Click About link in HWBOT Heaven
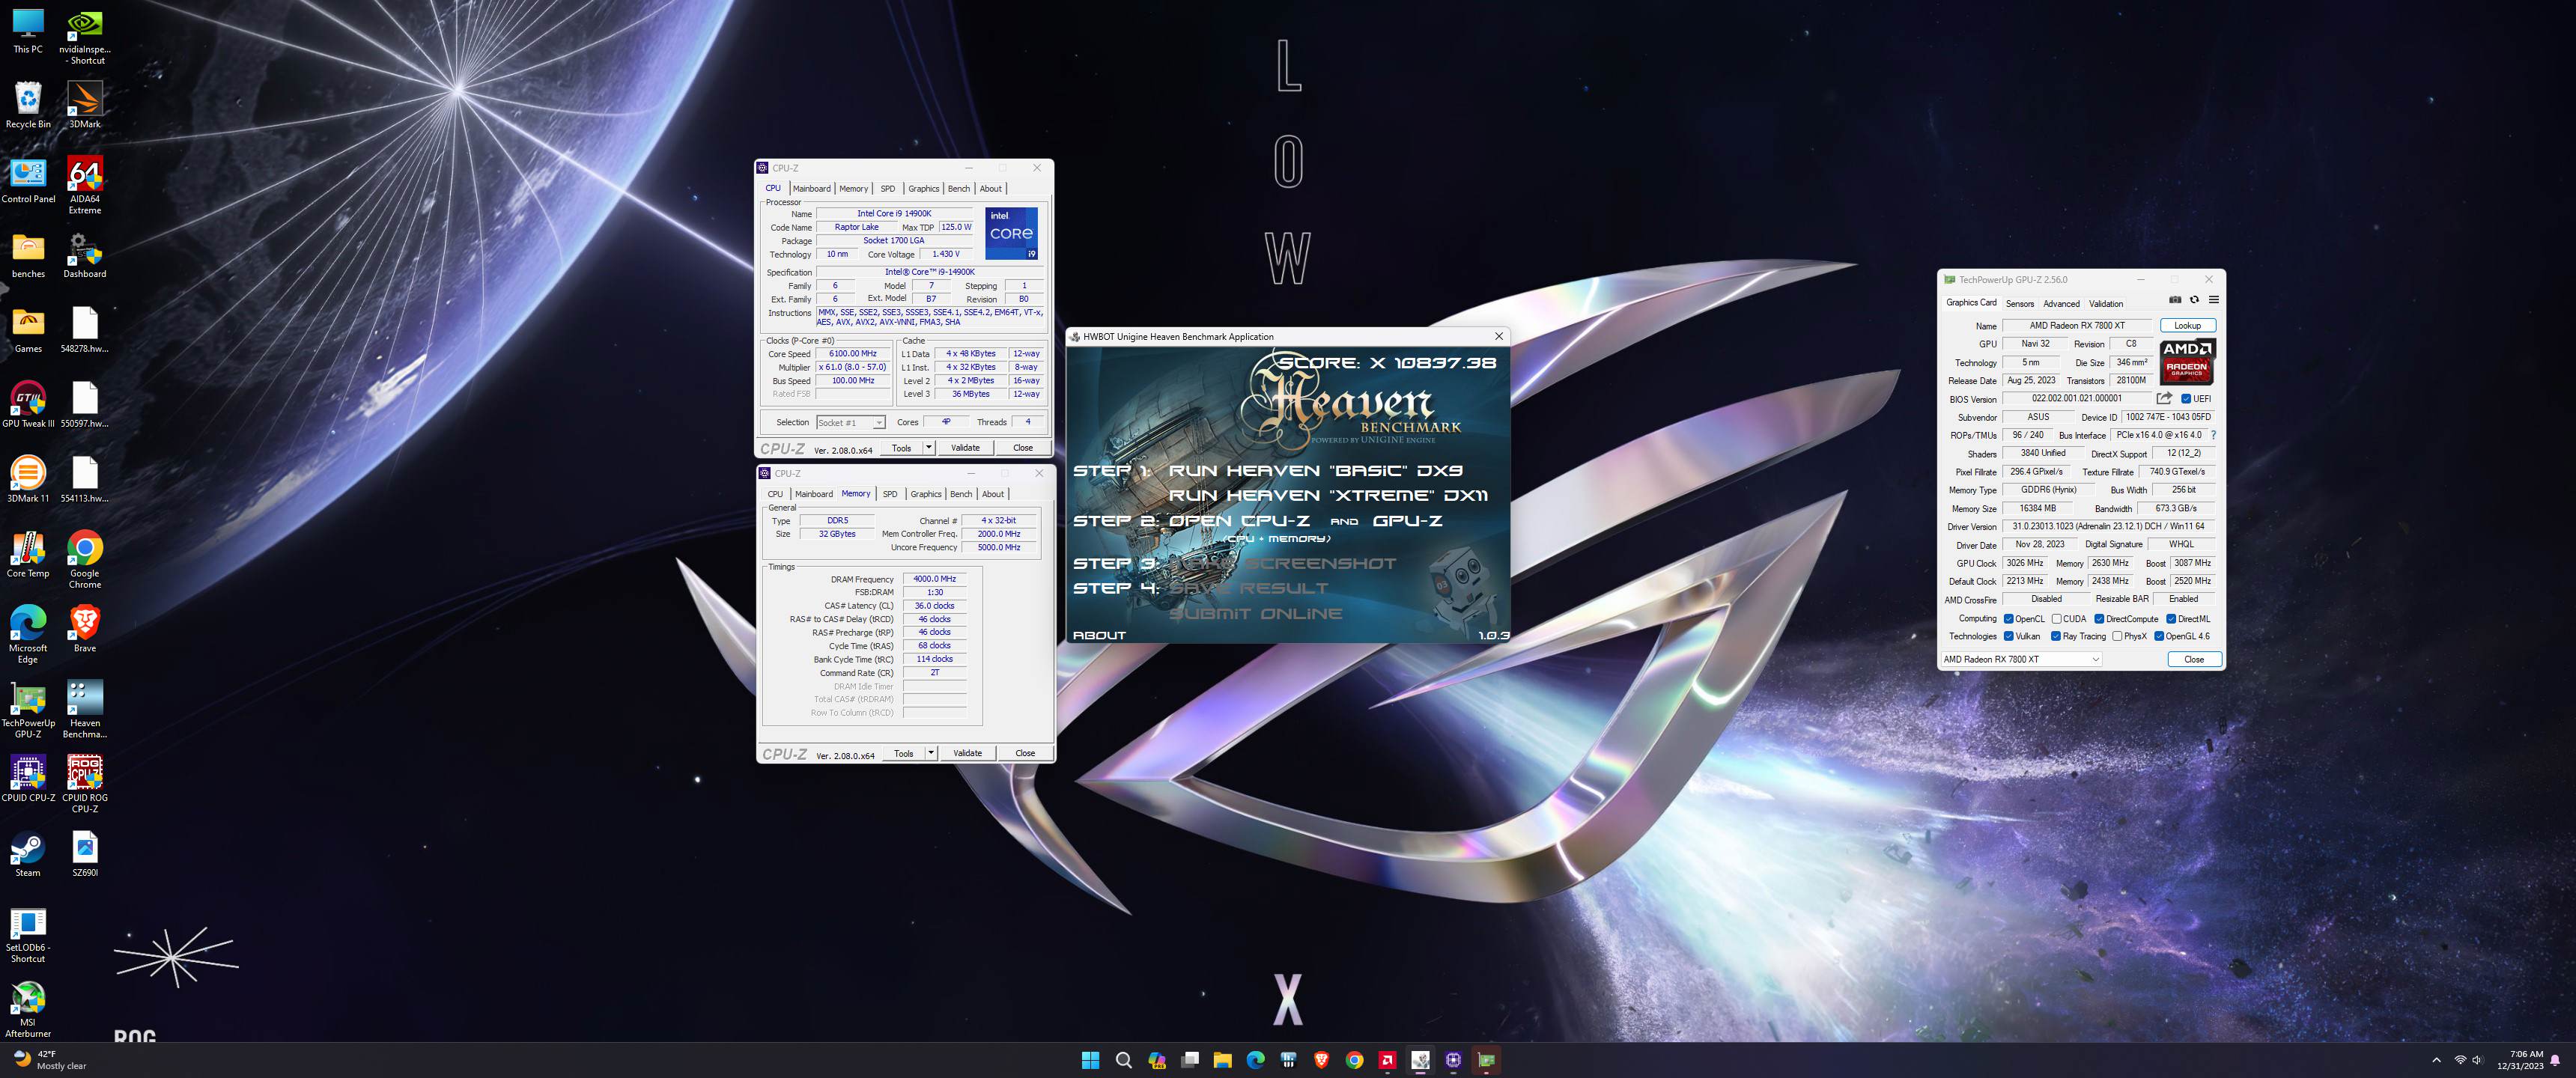The image size is (2576, 1078). 1099,635
